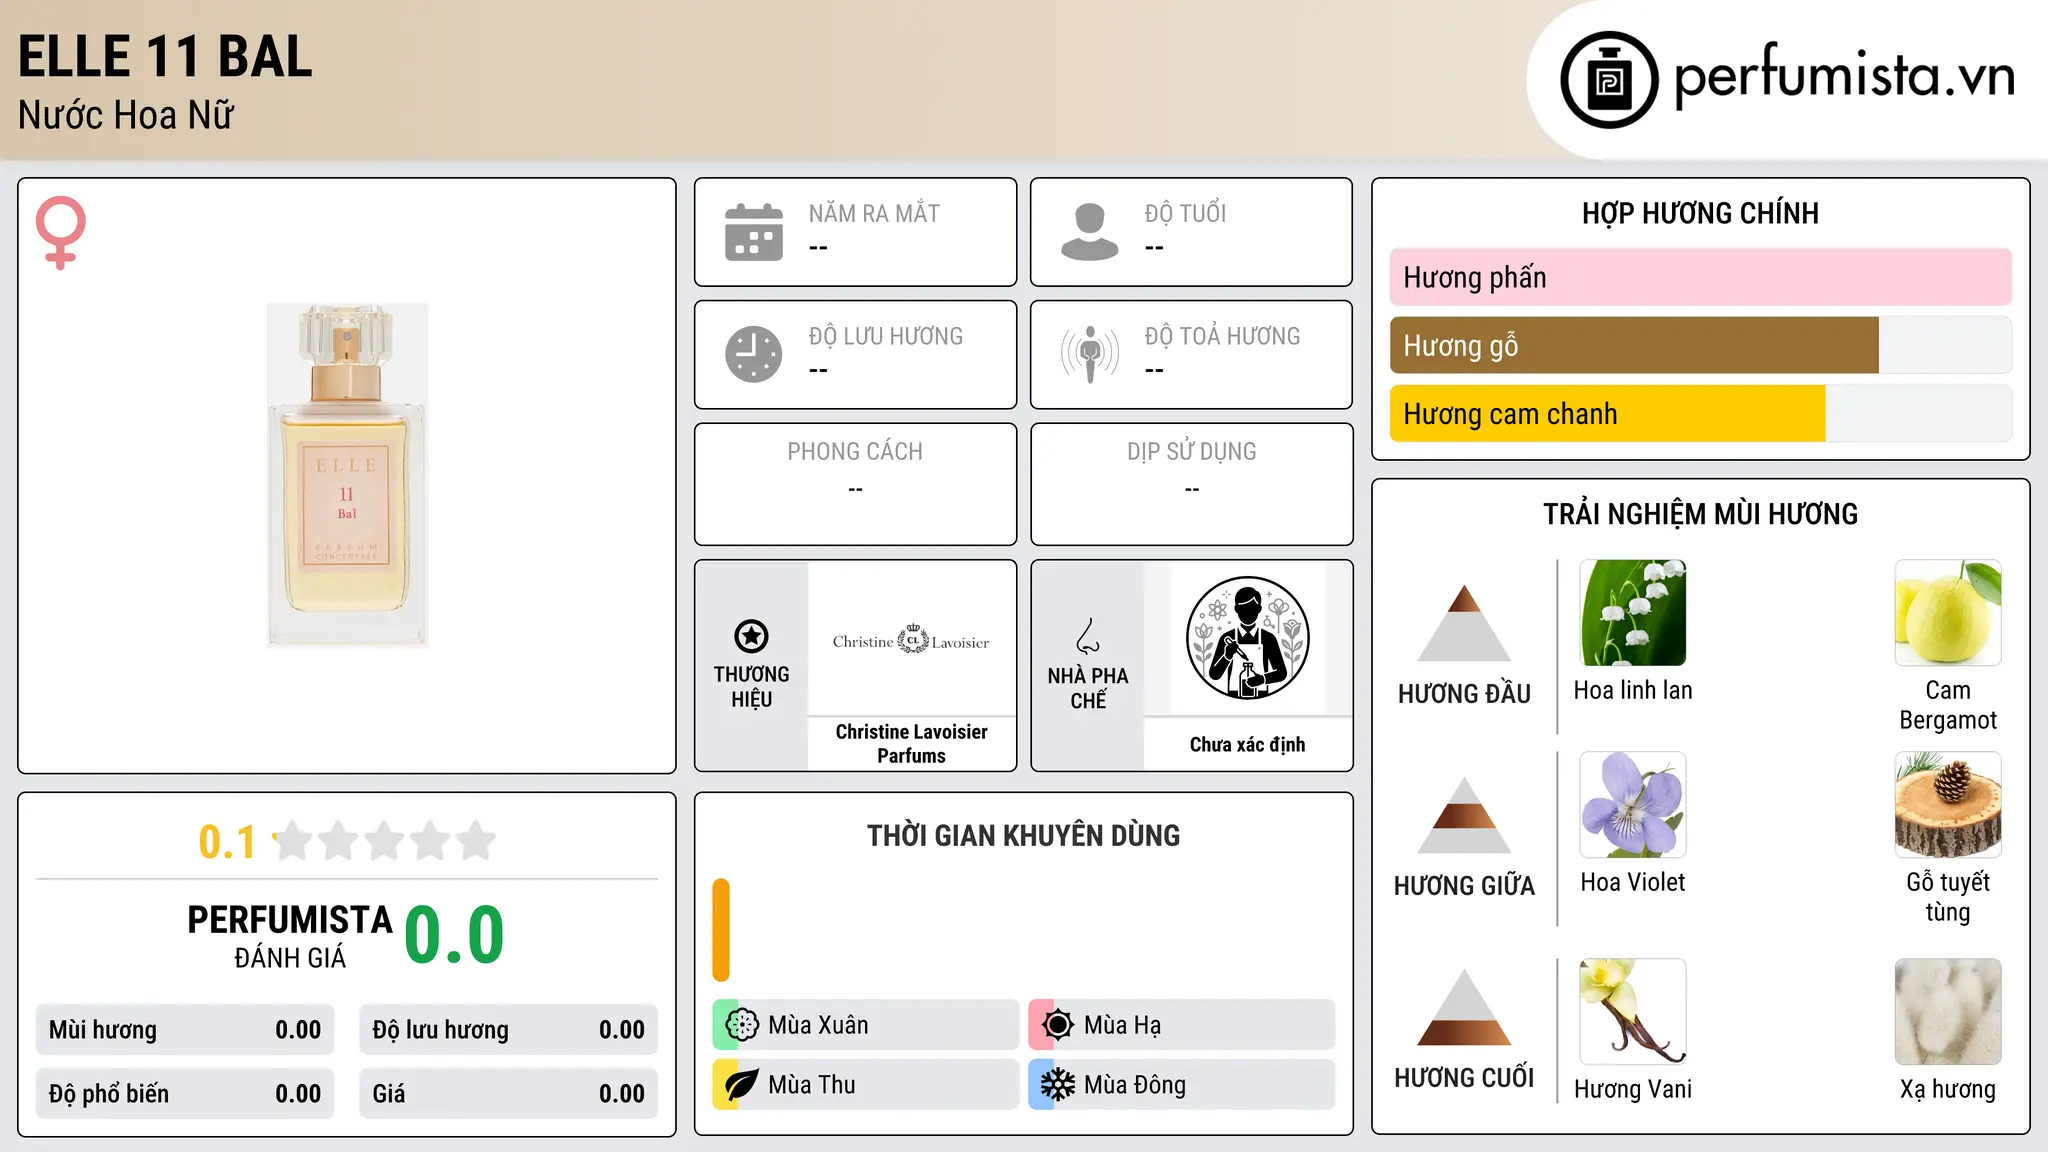This screenshot has height=1152, width=2048.
Task: Click the PERFUMISTA ĐÁNH GIÁ label
Action: coord(290,936)
